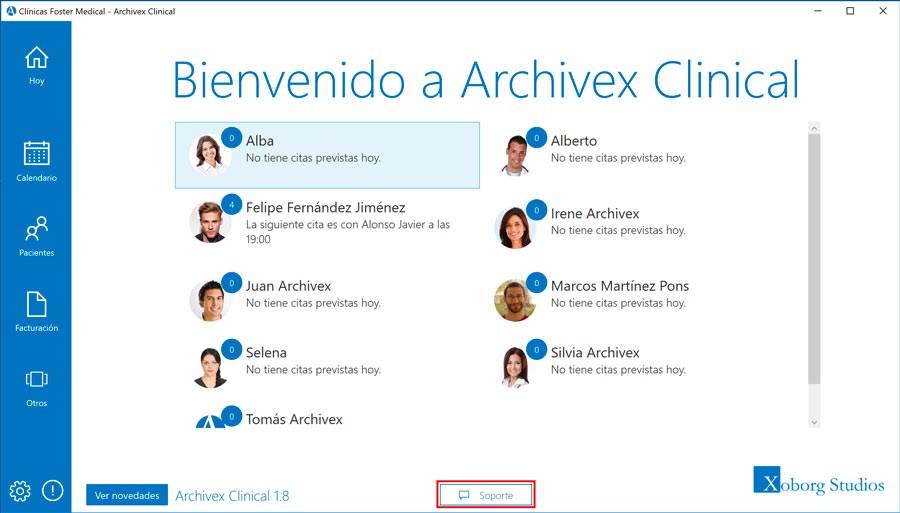
Task: Click Alba's appointment count badge
Action: [x=232, y=138]
